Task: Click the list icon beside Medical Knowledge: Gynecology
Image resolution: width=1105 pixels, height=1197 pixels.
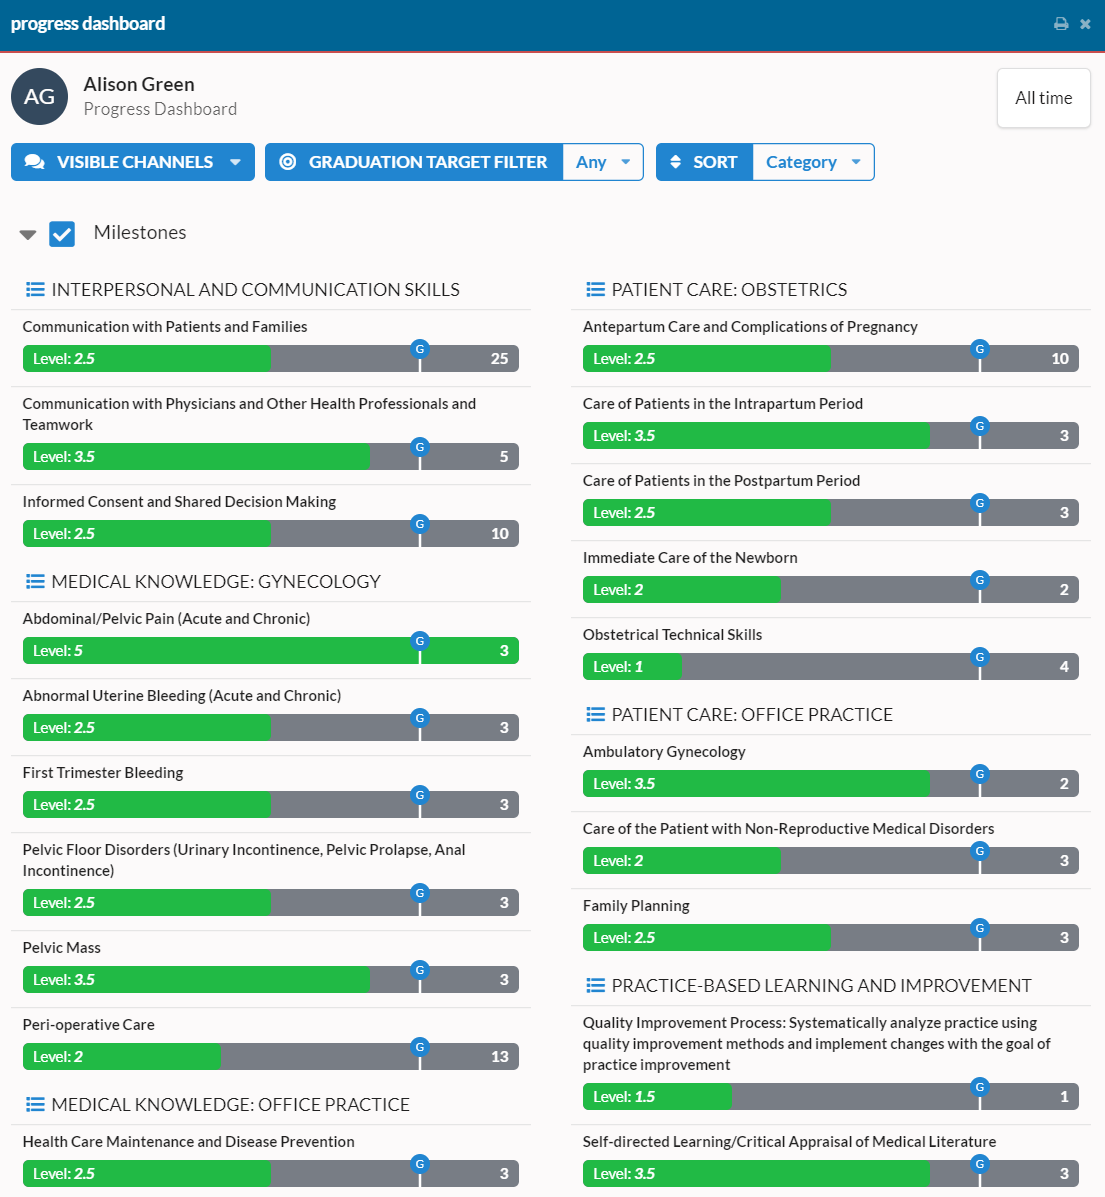Action: coord(35,581)
